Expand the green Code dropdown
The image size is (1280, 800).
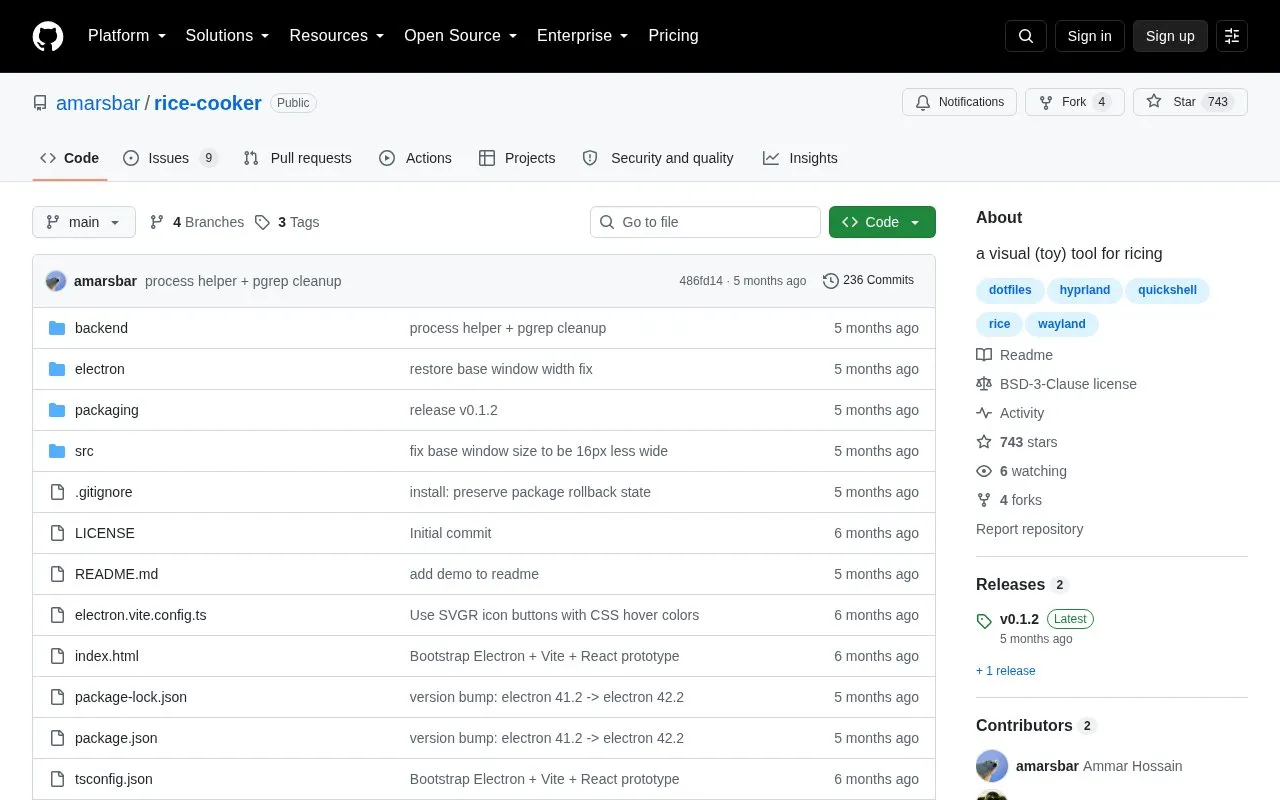coord(882,222)
